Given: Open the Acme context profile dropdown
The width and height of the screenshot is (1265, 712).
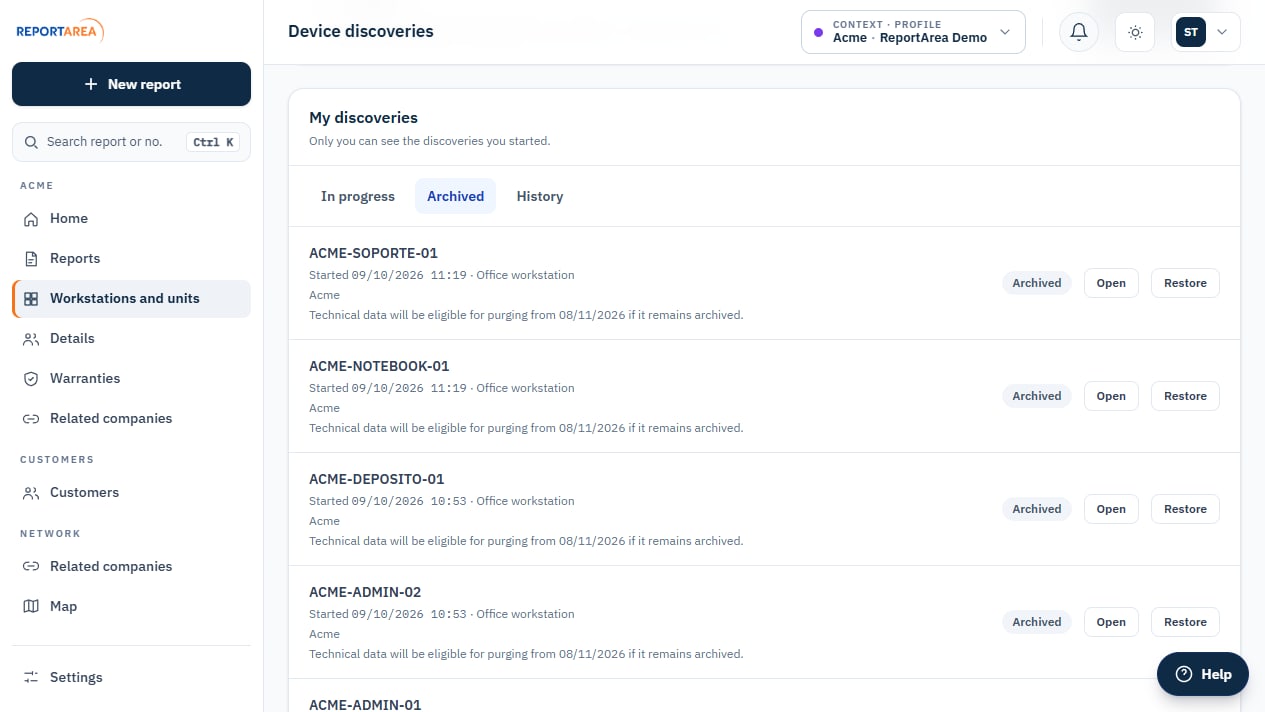Looking at the screenshot, I should [913, 32].
